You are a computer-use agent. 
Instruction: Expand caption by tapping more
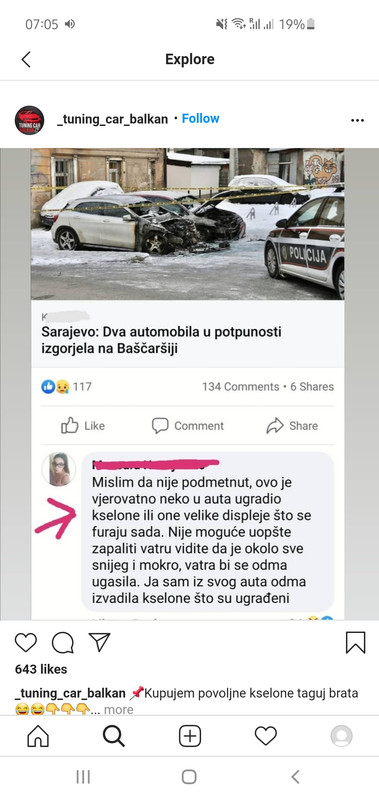pos(118,709)
